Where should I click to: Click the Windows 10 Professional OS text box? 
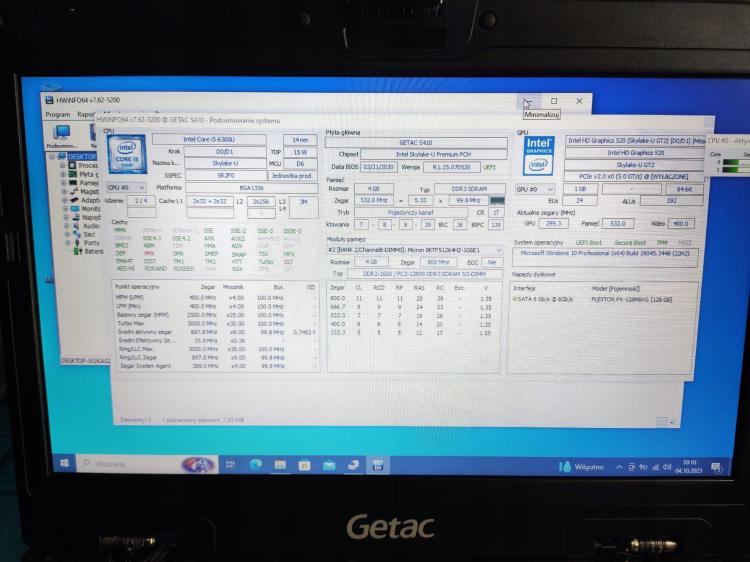pyautogui.click(x=605, y=257)
